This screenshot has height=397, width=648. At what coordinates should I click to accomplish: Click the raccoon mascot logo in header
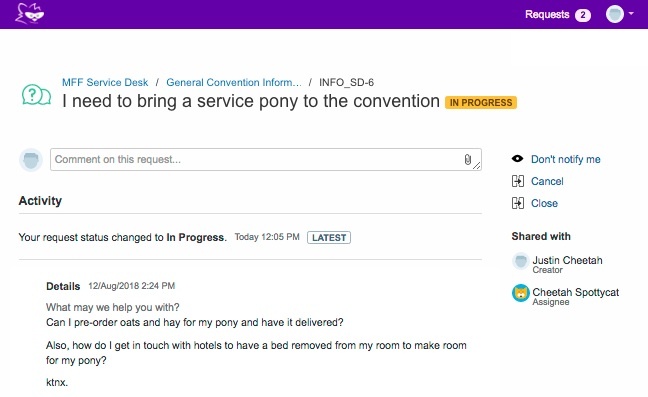point(29,14)
